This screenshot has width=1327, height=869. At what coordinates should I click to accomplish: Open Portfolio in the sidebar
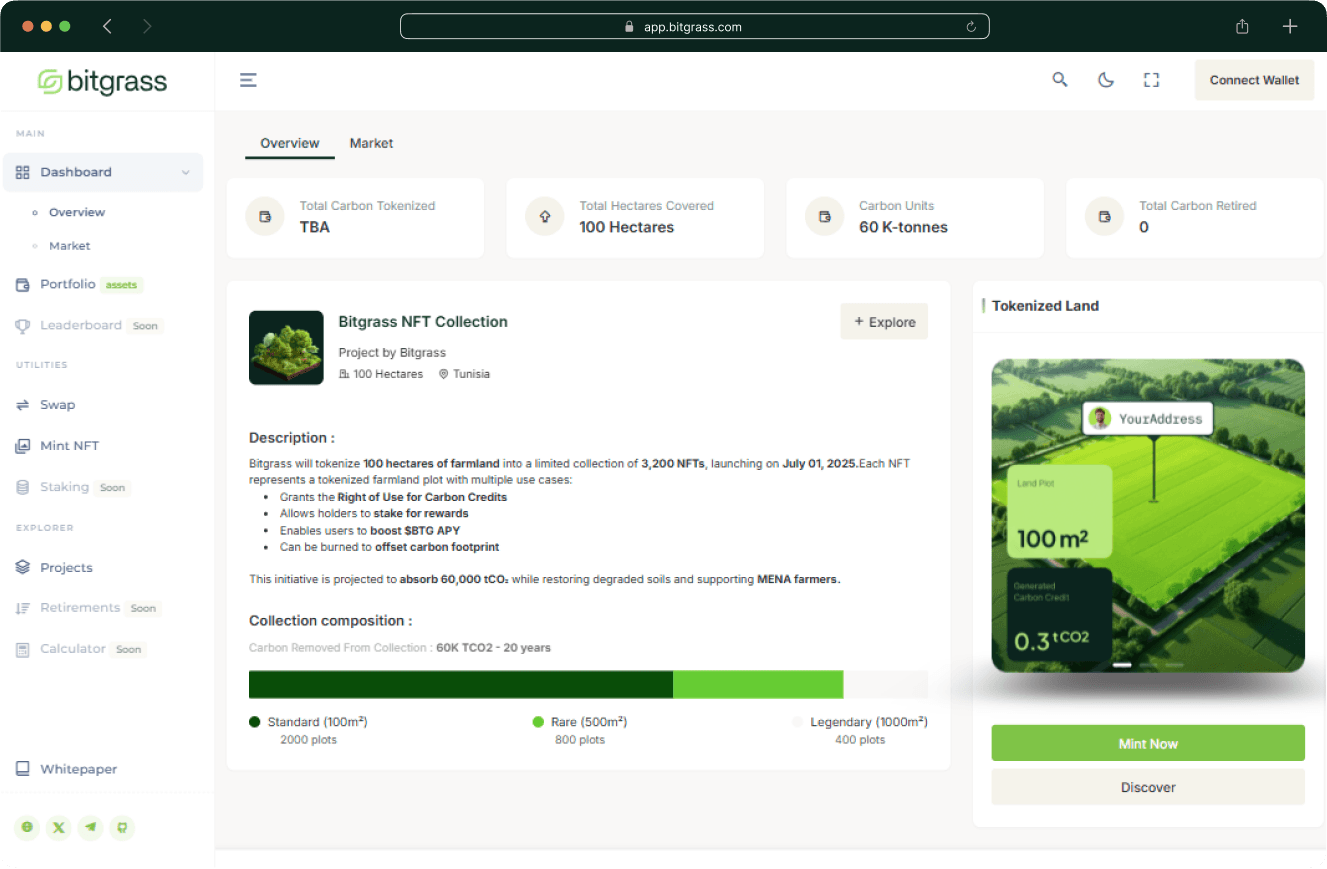[x=68, y=284]
